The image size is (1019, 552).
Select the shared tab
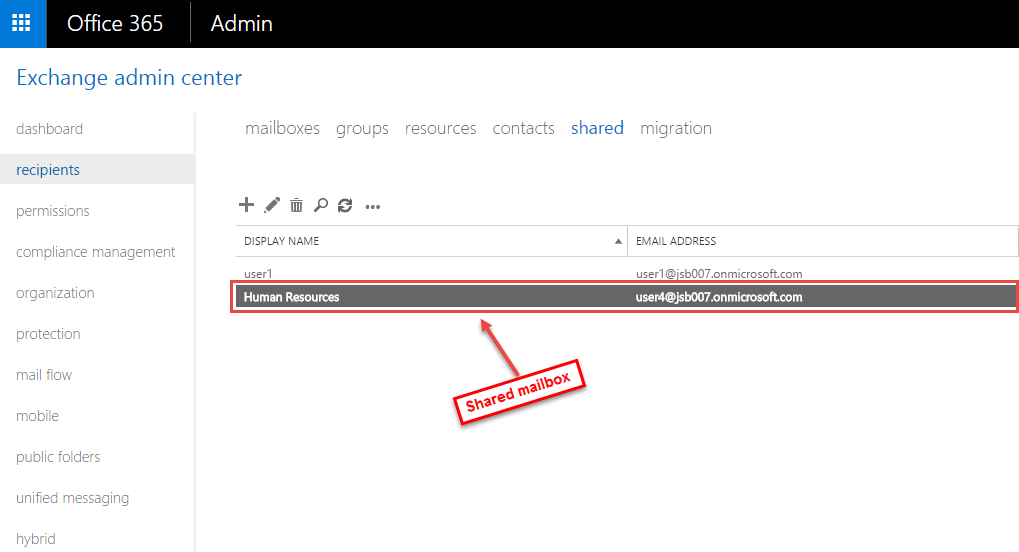tap(597, 128)
